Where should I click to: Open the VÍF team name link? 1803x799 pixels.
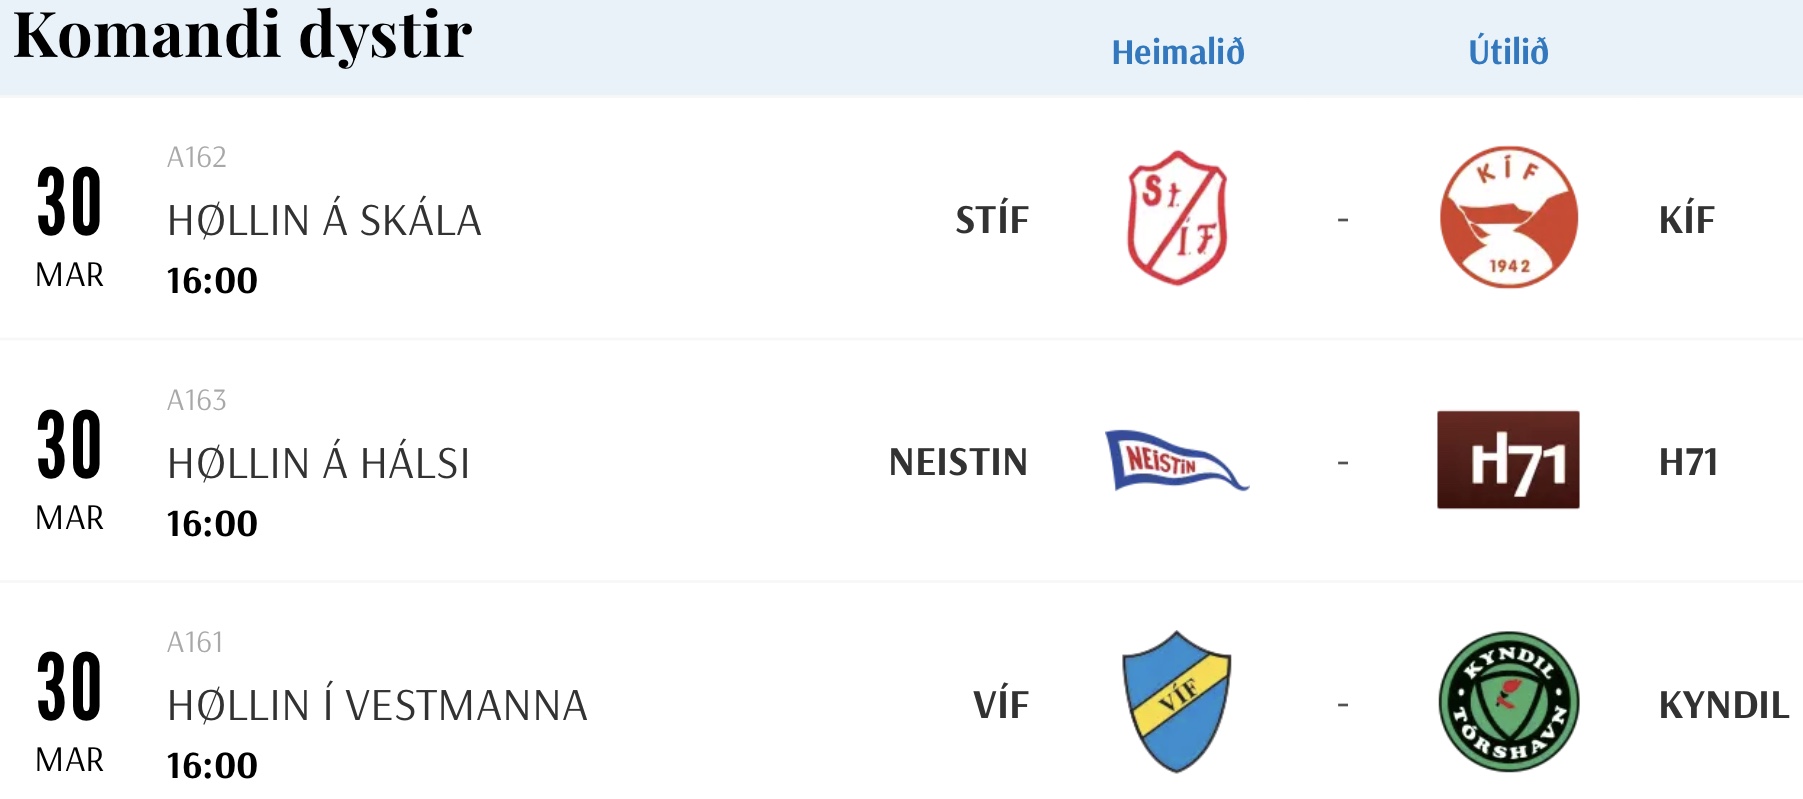(1001, 704)
